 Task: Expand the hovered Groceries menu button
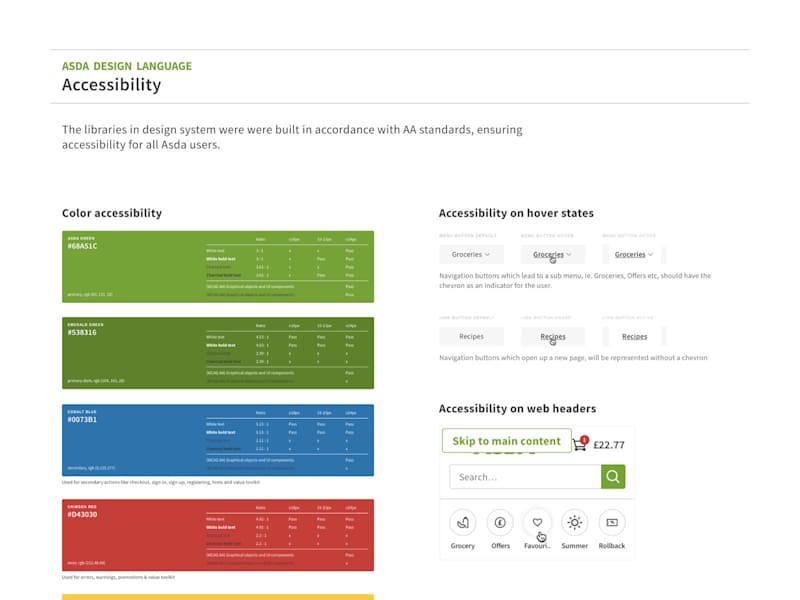[x=553, y=254]
